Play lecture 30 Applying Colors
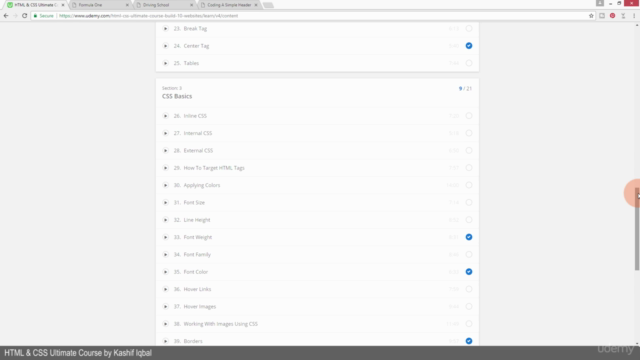This screenshot has width=640, height=360. point(165,185)
